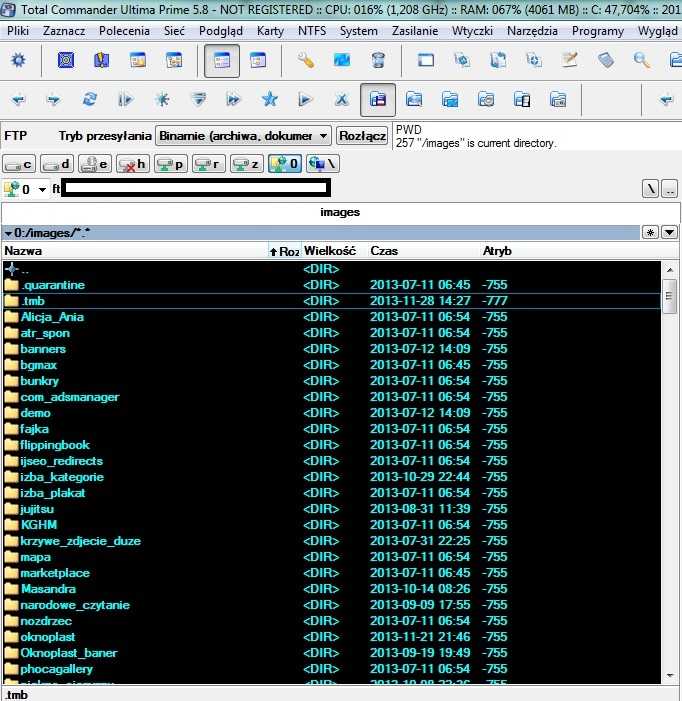This screenshot has height=701, width=682.
Task: Select the .quarantine folder row
Action: coord(332,285)
